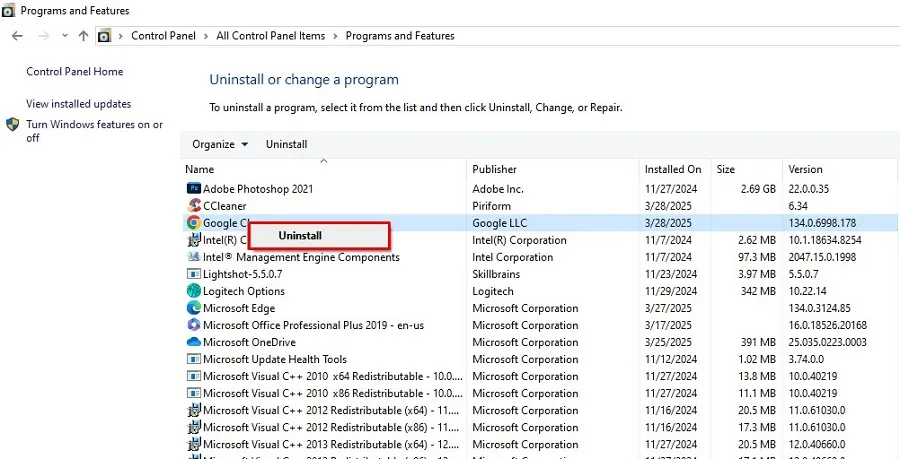Select Microsoft Update Health Tools entry
The image size is (900, 459).
pyautogui.click(x=275, y=359)
